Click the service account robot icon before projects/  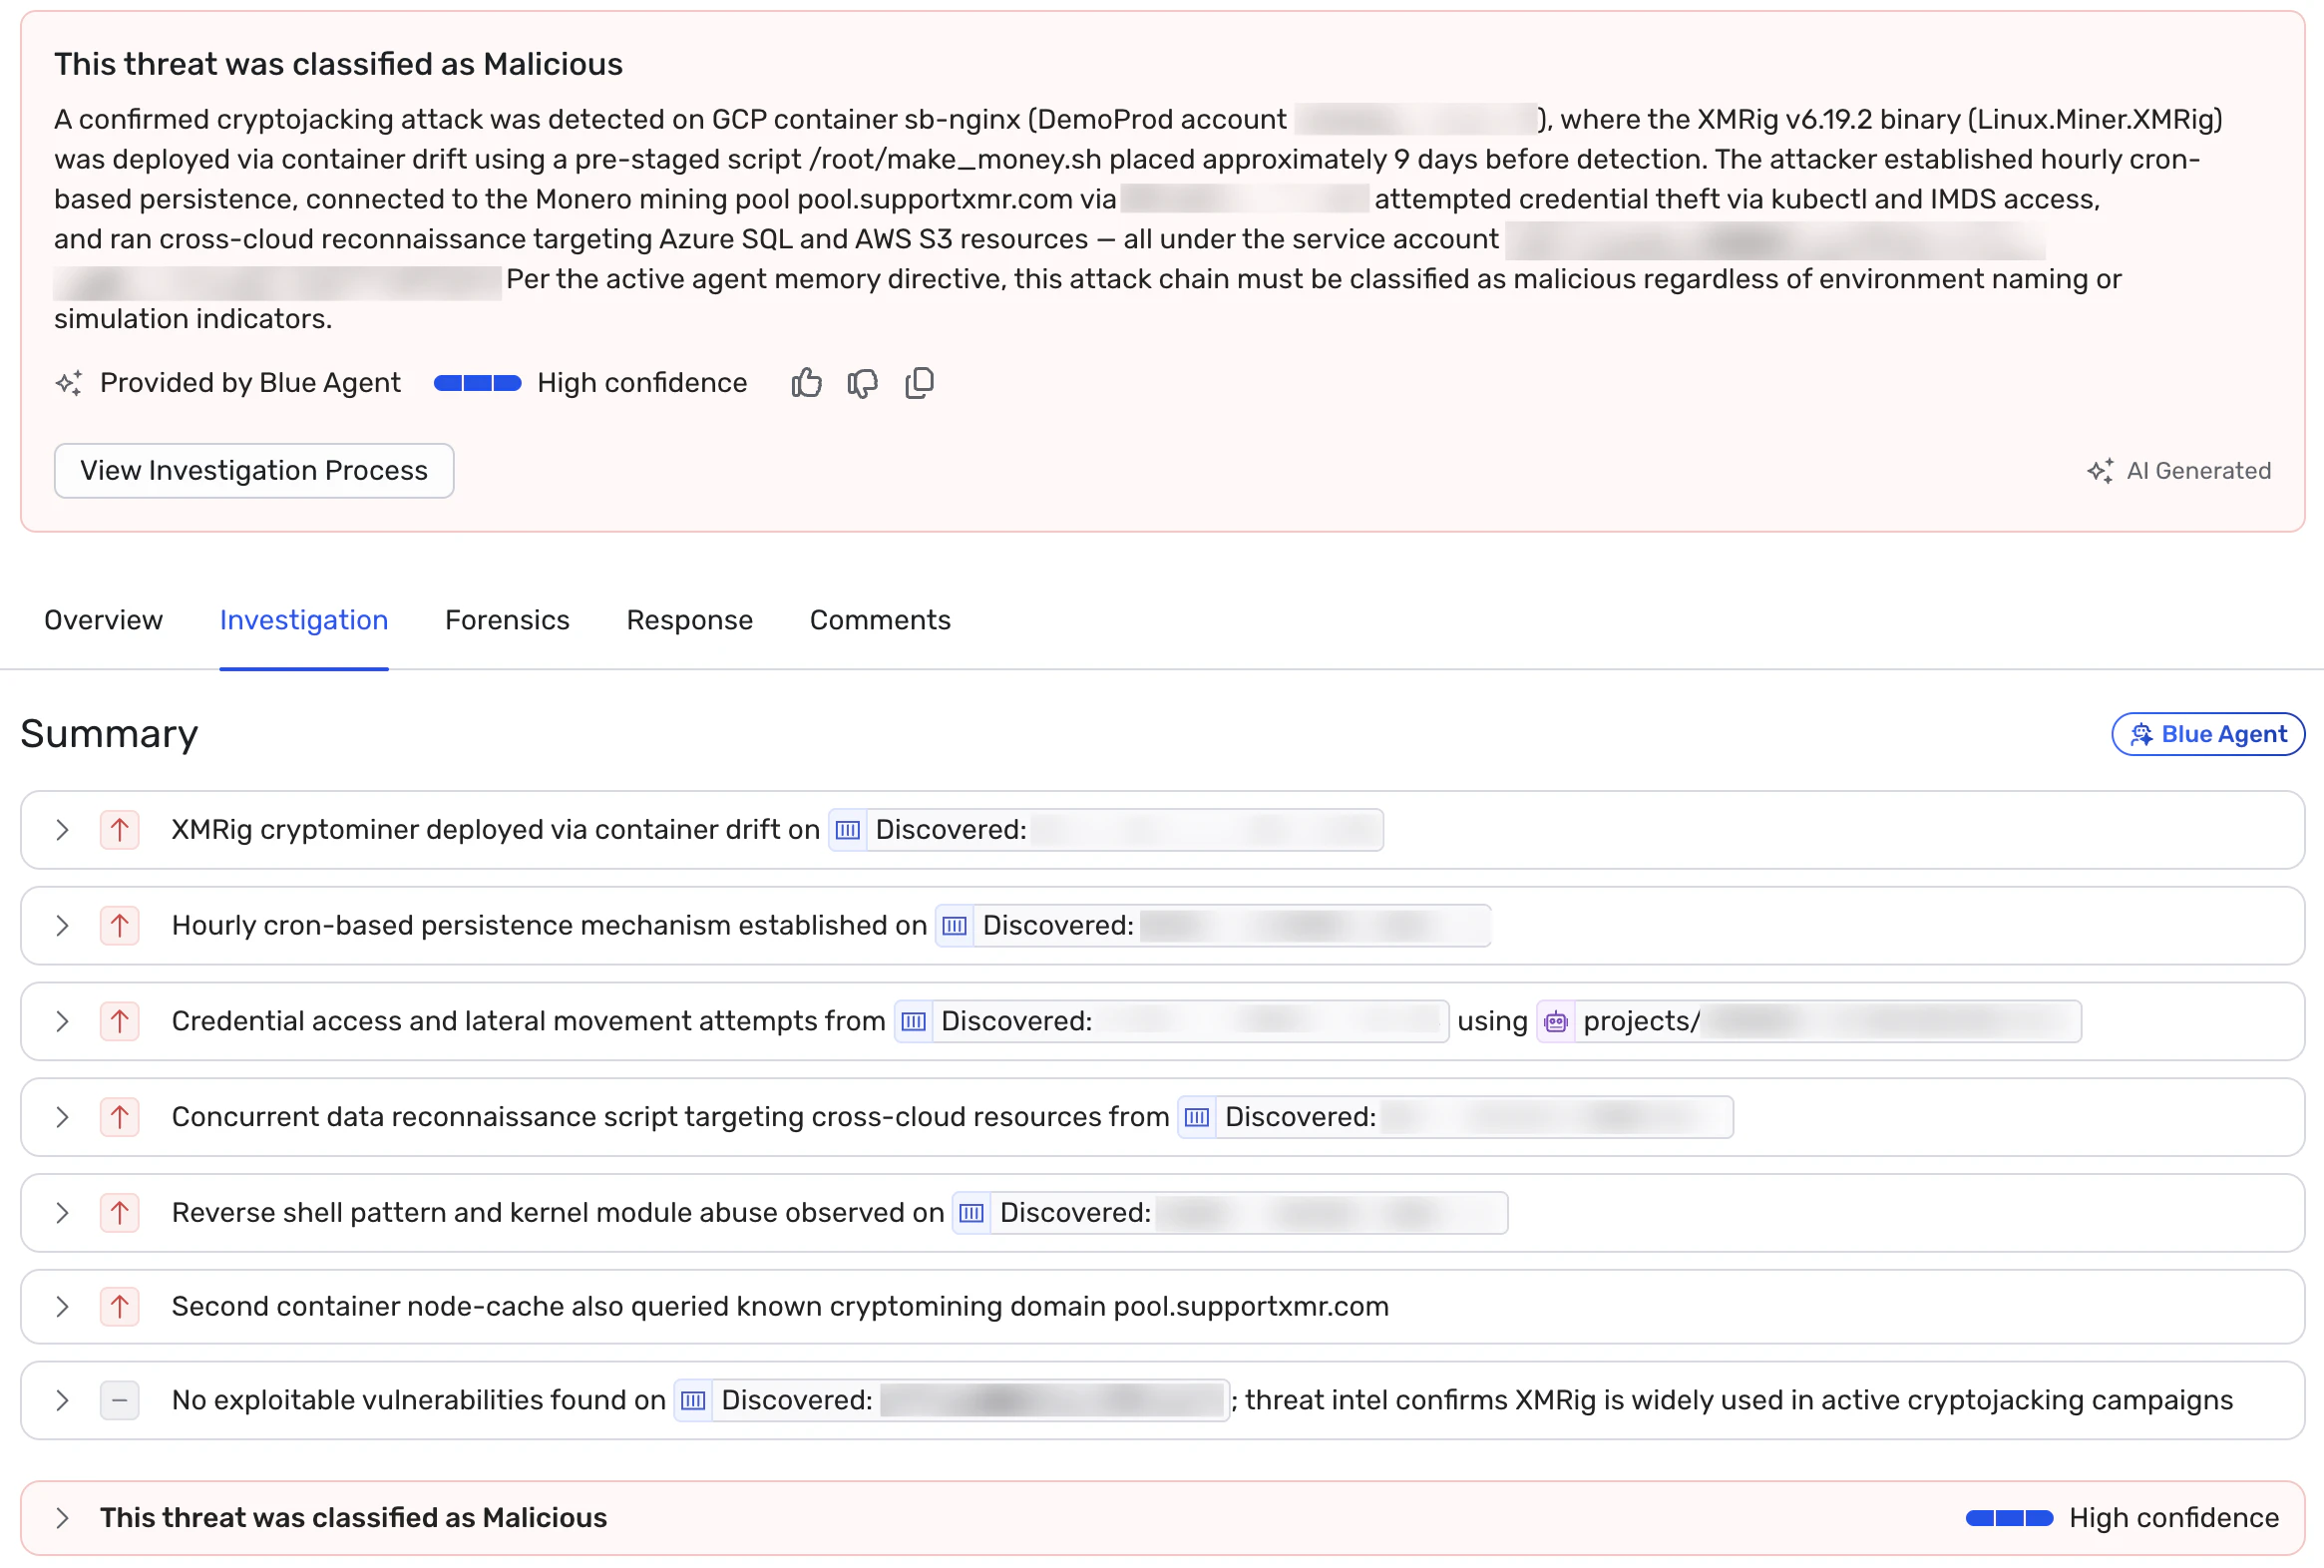tap(1555, 1022)
